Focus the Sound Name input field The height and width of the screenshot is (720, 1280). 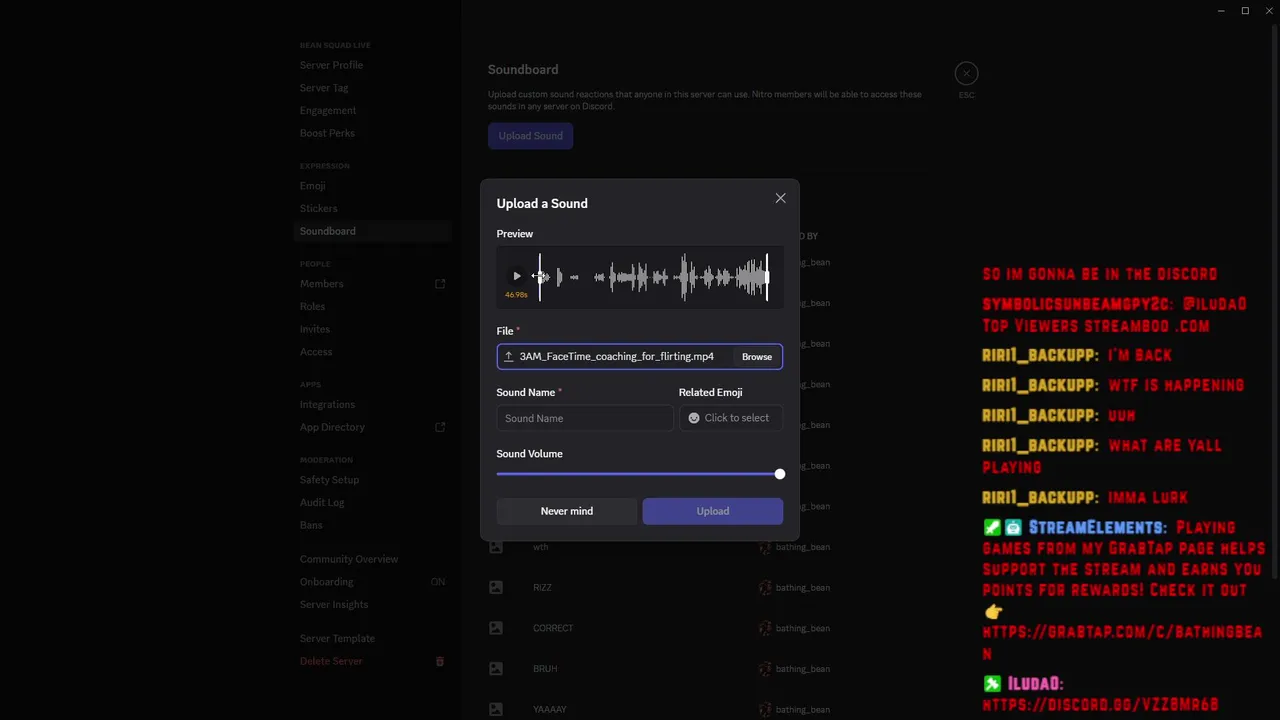[584, 418]
